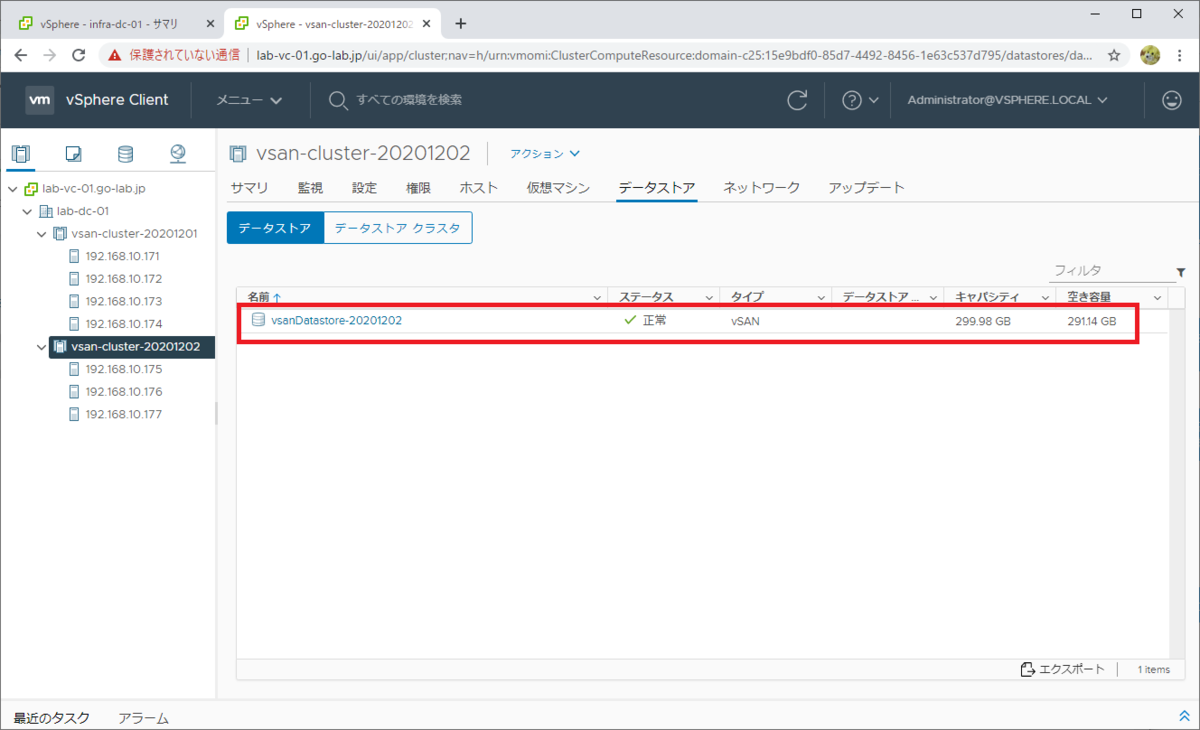Click the エクスポート button

coord(1063,669)
